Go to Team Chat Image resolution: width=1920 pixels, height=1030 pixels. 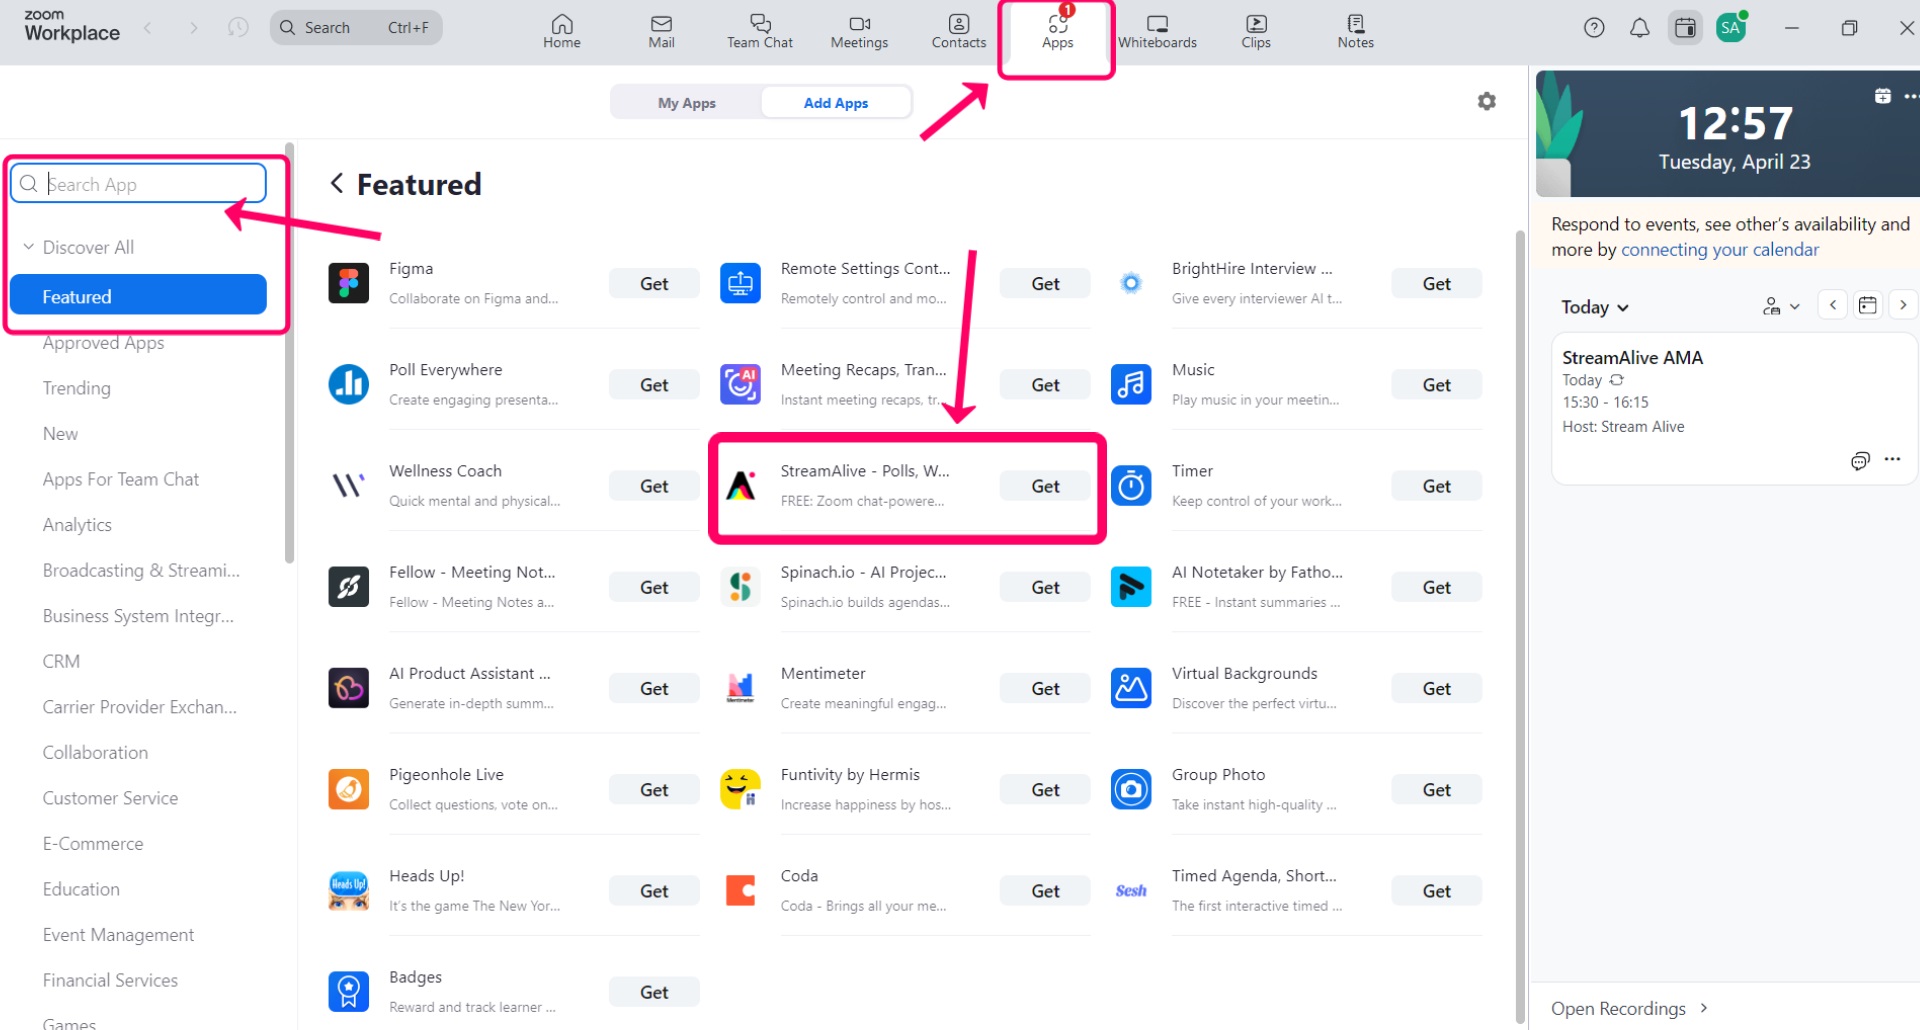click(x=760, y=31)
